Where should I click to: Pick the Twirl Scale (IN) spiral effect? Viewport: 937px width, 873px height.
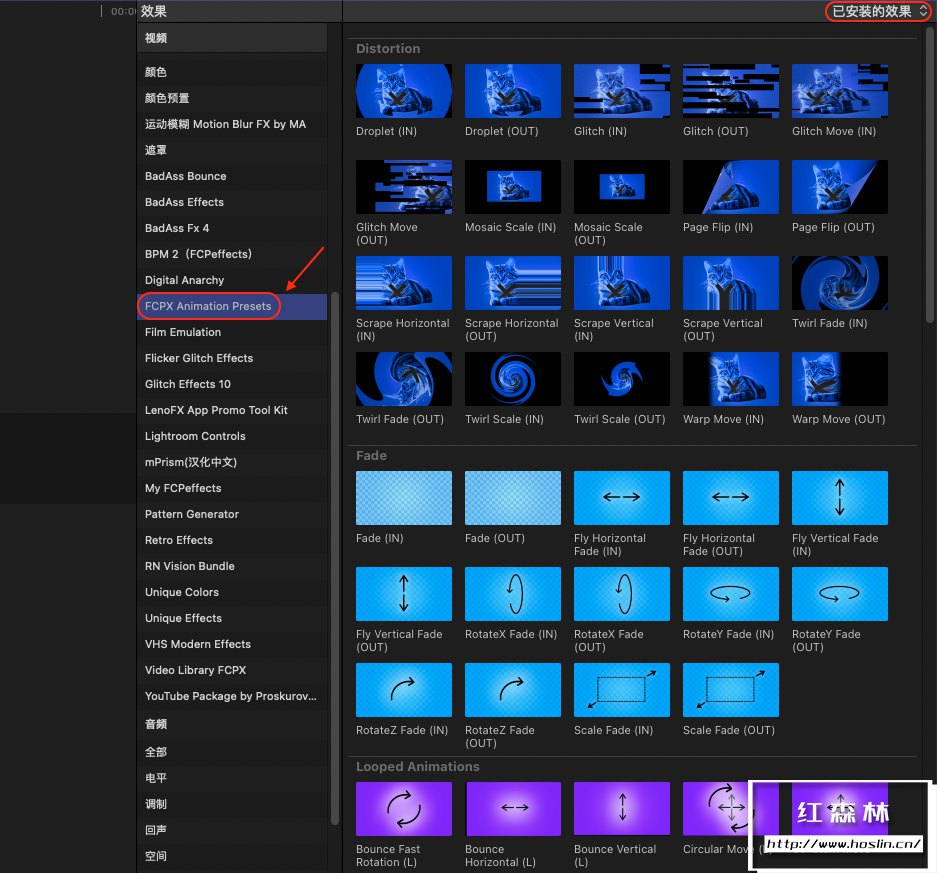(x=513, y=379)
